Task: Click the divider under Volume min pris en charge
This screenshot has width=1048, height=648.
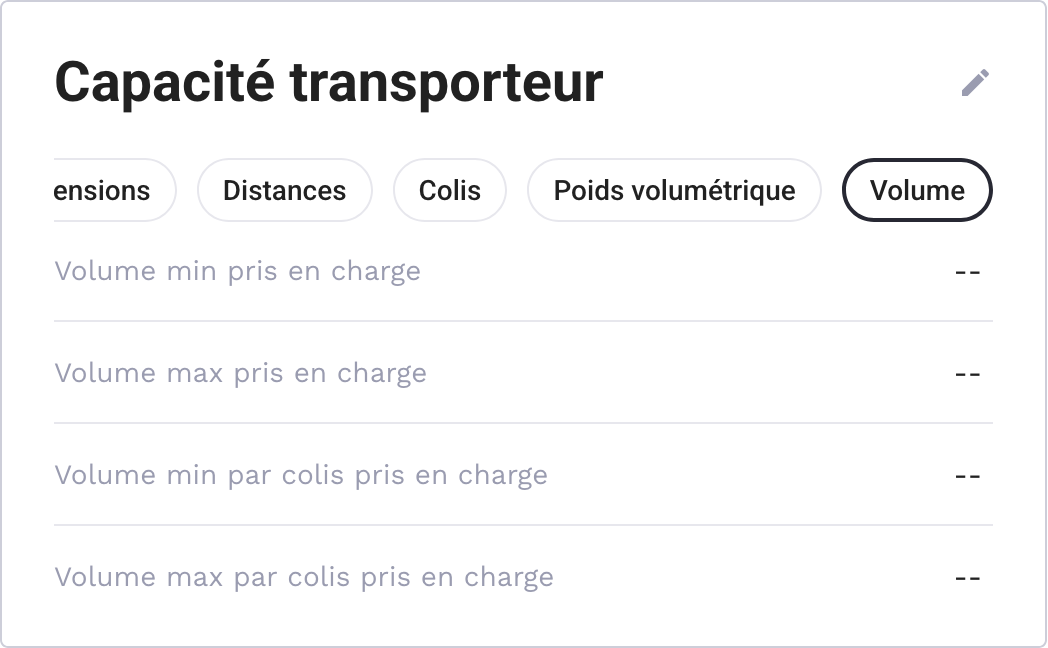Action: click(523, 321)
